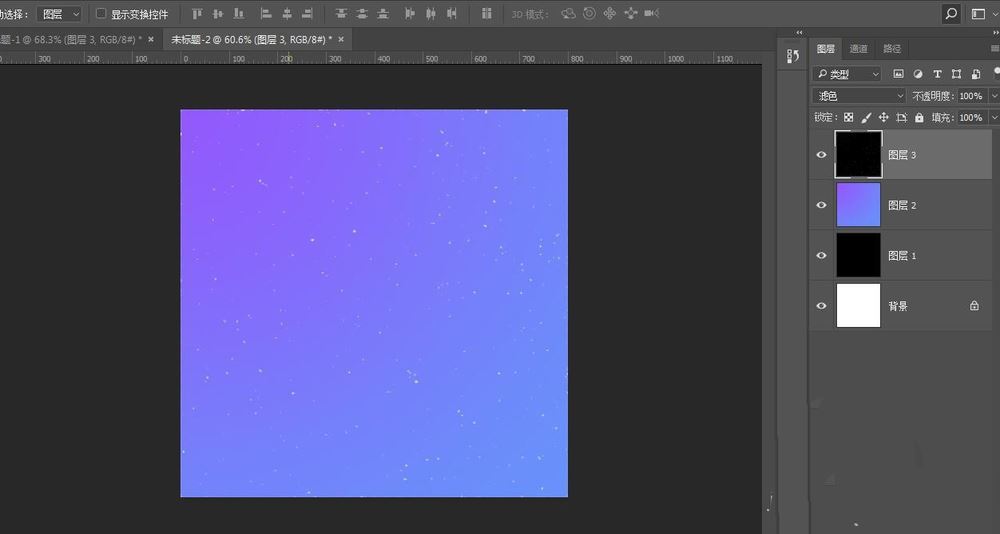Screen dimensions: 1000x534
Task: Click the distribute left edges icon
Action: tap(410, 13)
